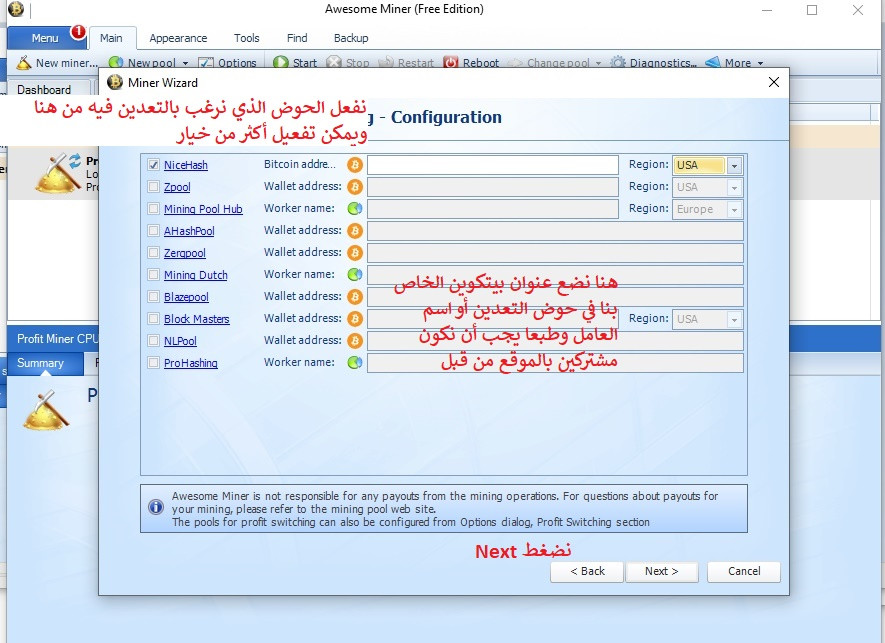Enable the NLPool checkbox
The height and width of the screenshot is (643, 885).
[x=153, y=340]
